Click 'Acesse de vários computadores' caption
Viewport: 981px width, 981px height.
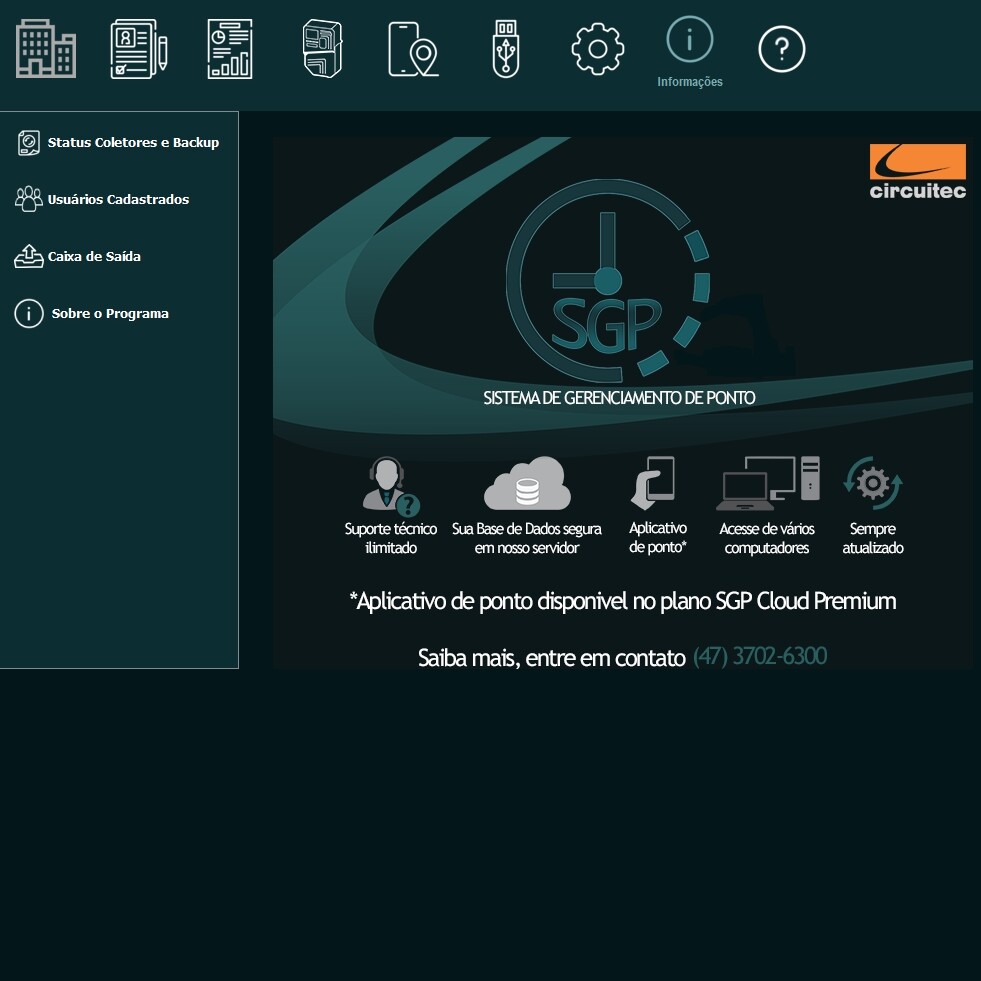(767, 538)
